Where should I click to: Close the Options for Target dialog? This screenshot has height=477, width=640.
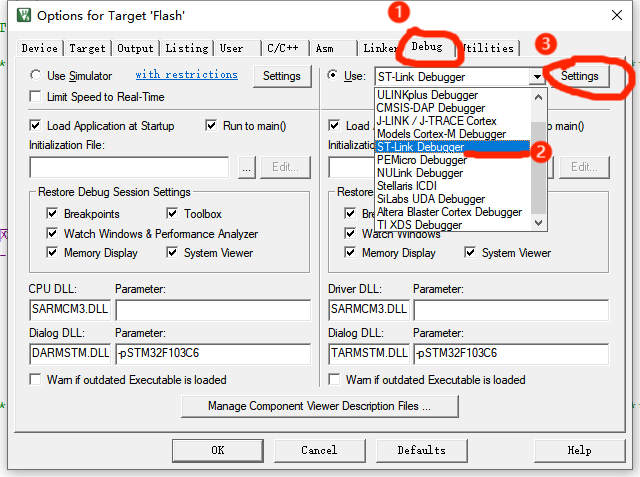click(617, 16)
